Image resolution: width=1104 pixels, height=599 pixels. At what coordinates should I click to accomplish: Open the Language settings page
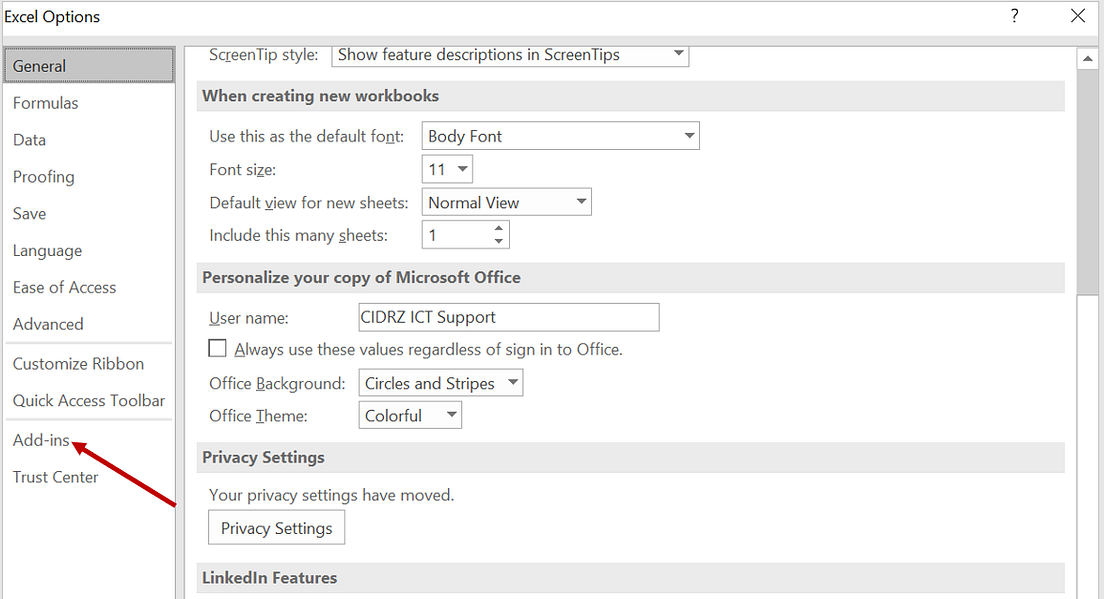point(47,250)
